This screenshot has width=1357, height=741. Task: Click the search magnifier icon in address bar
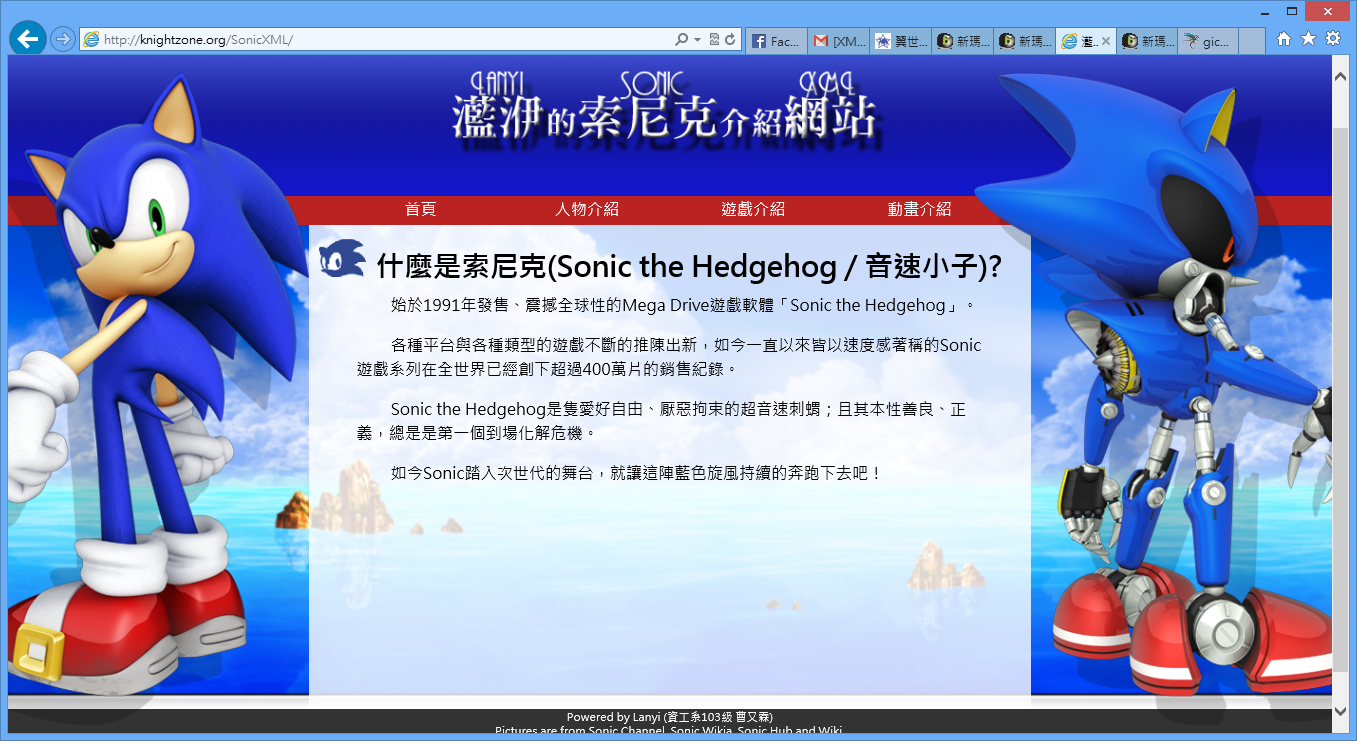pyautogui.click(x=682, y=40)
